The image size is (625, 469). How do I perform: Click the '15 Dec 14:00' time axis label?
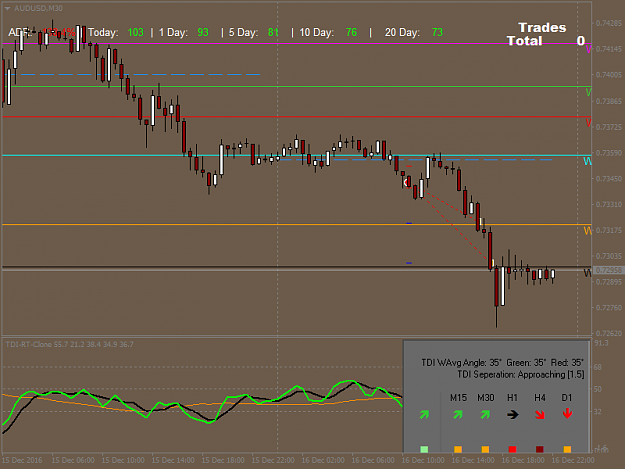pos(173,460)
